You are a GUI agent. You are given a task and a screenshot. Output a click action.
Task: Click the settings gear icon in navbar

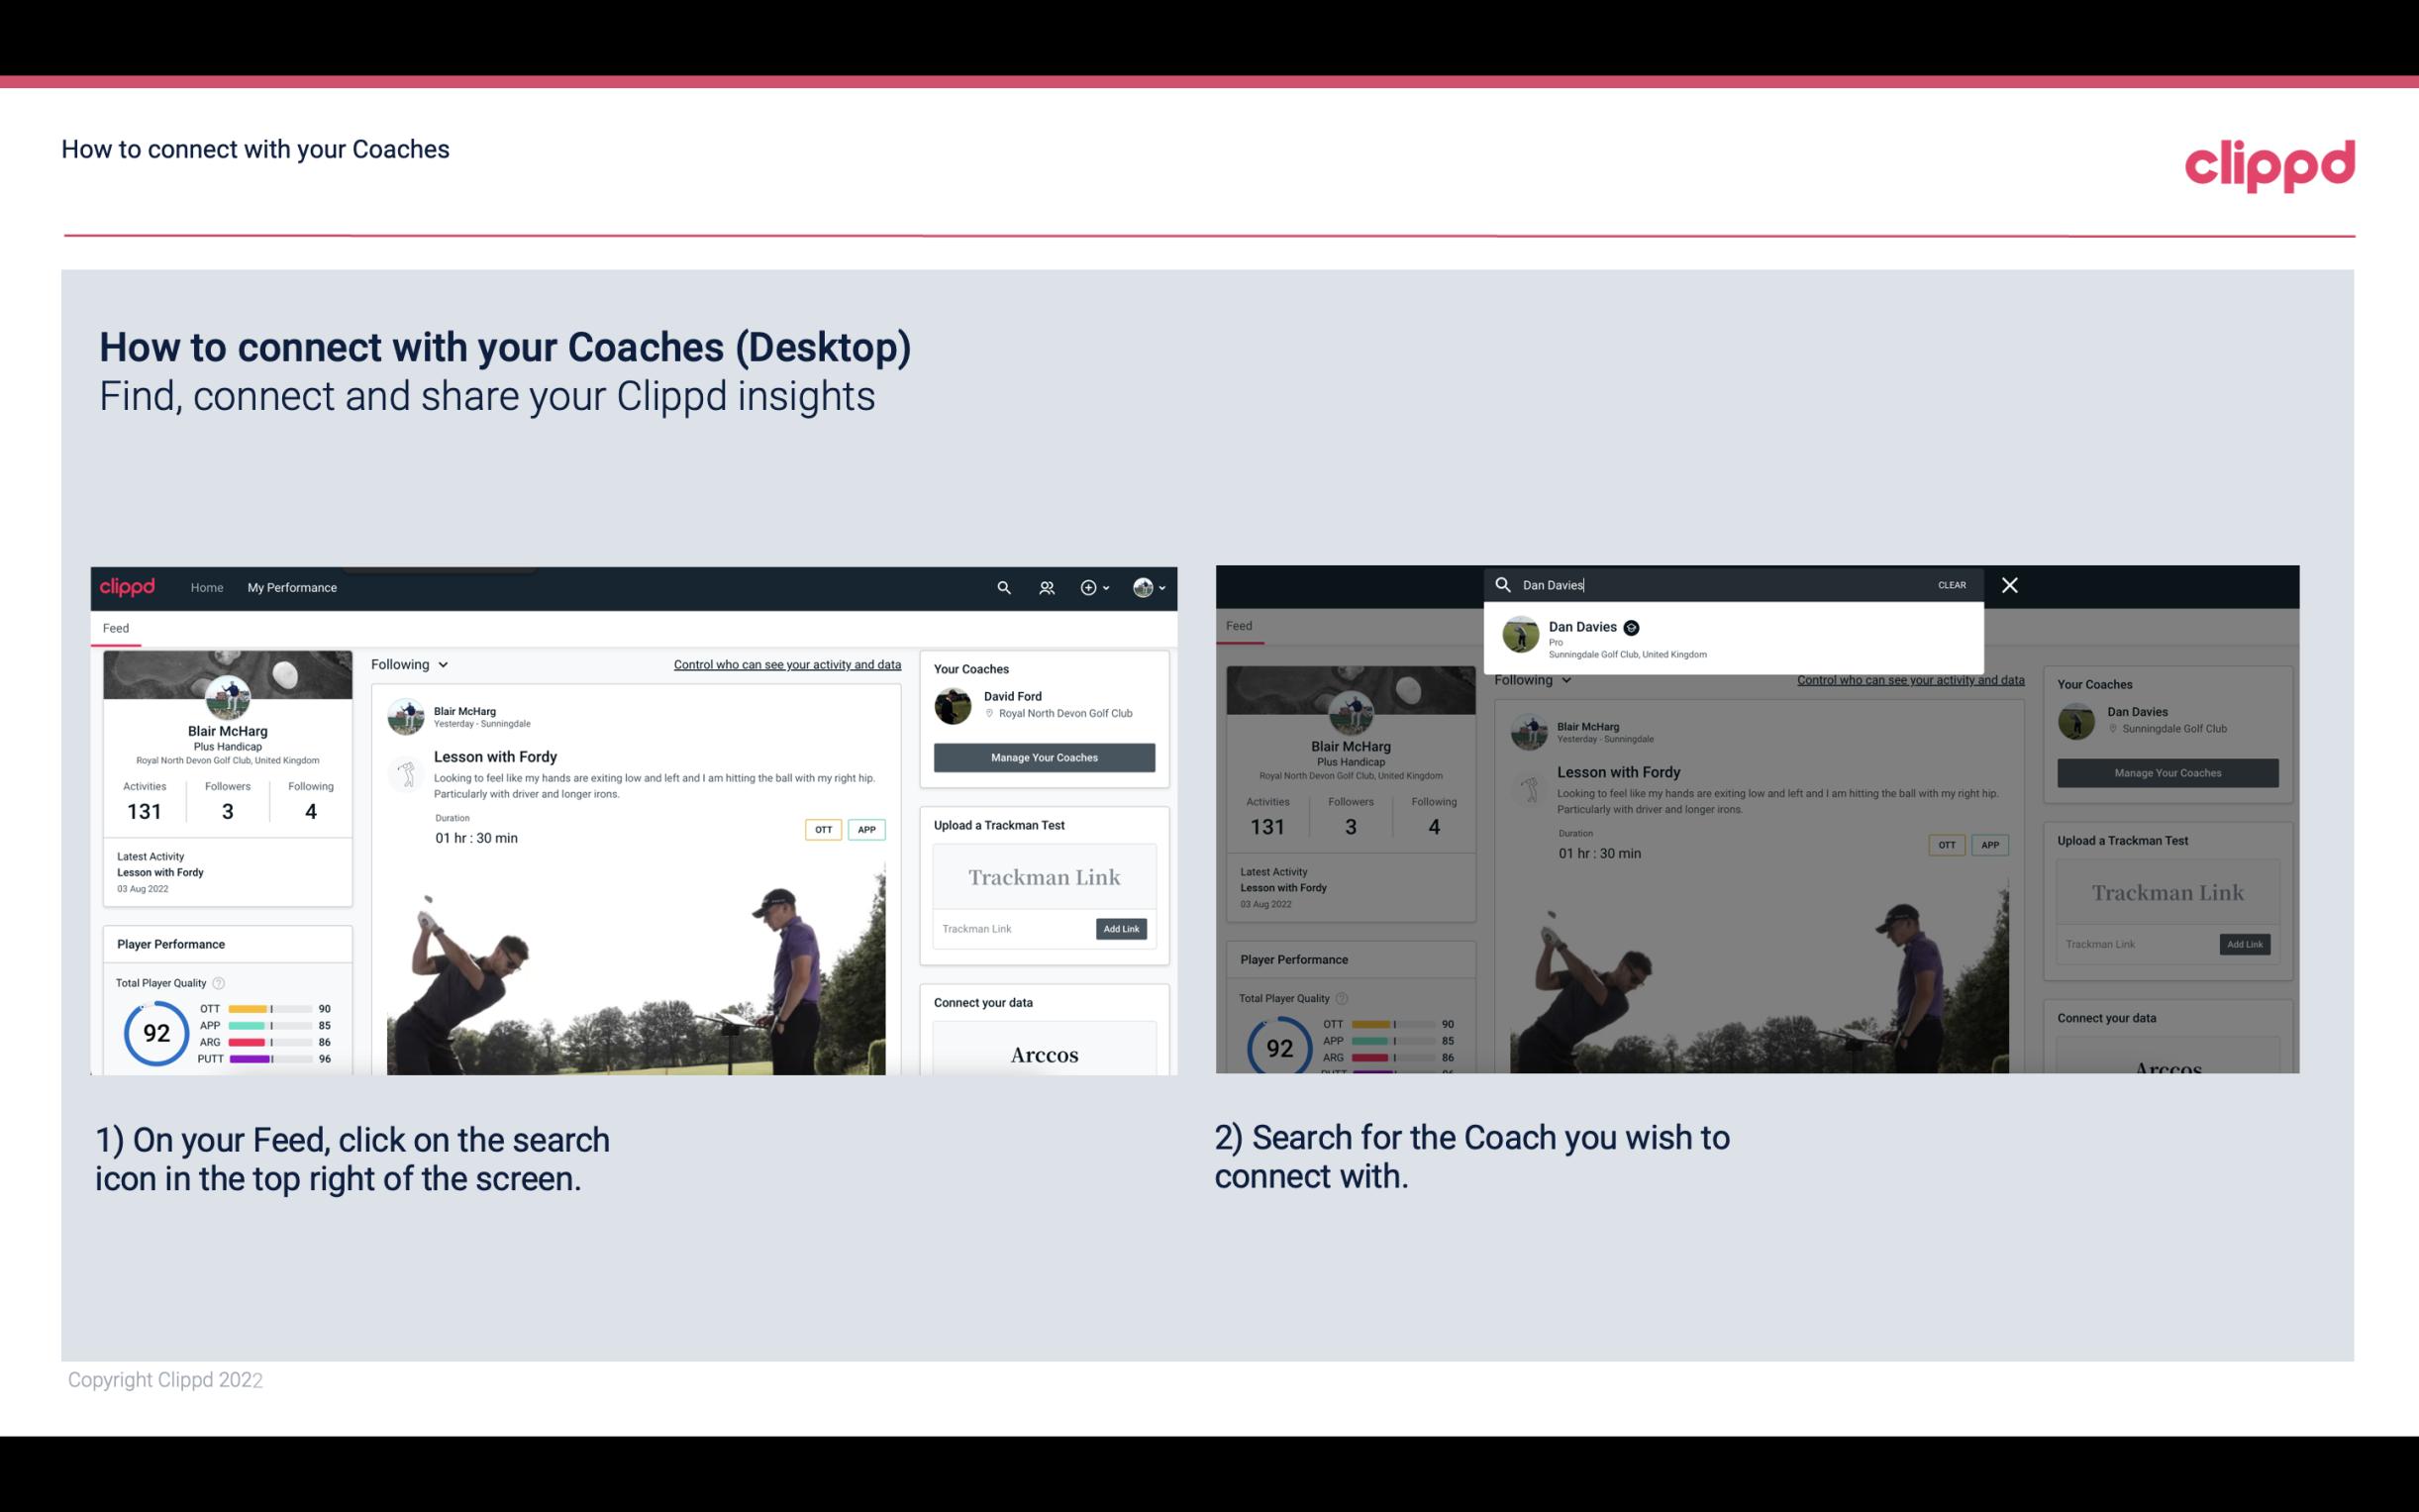pyautogui.click(x=1088, y=587)
